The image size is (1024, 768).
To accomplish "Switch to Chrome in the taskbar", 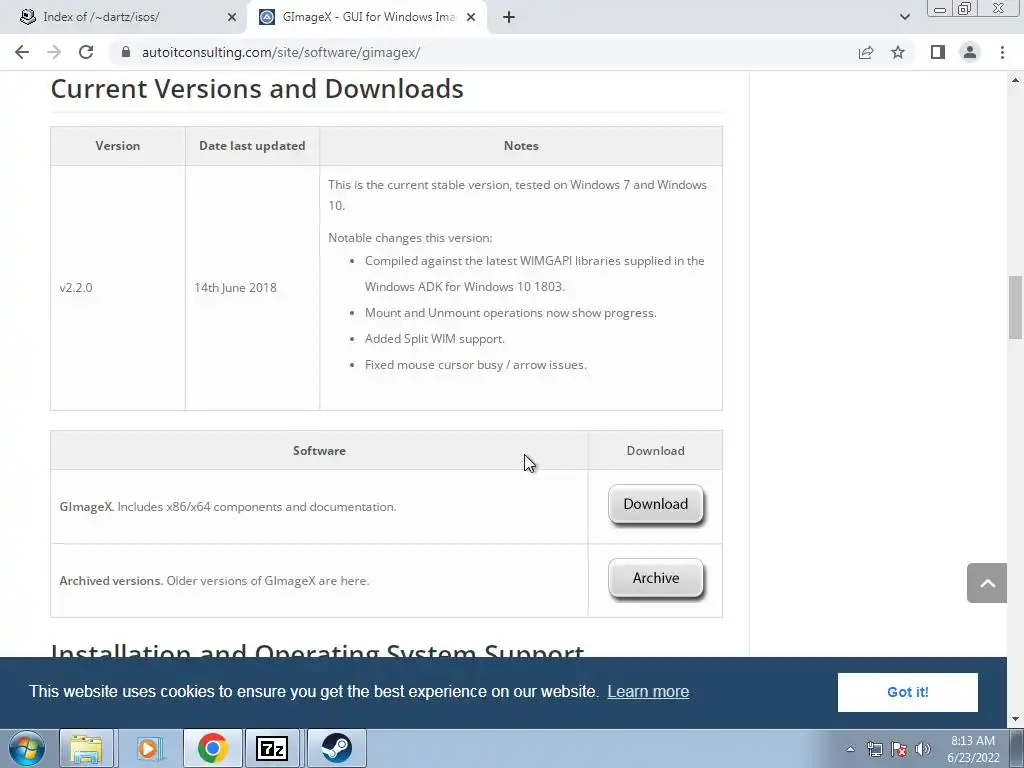I will 212,748.
